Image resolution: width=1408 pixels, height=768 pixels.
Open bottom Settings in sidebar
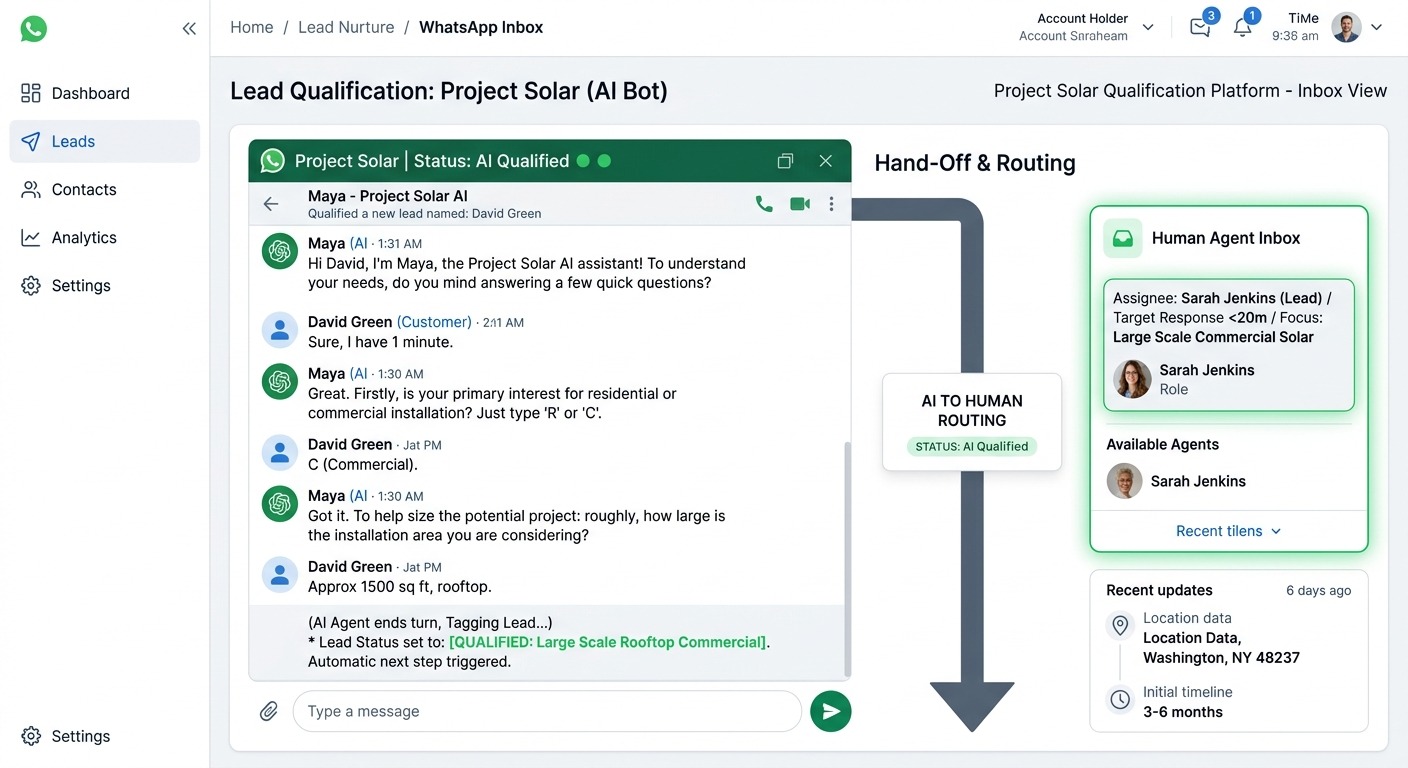point(105,736)
